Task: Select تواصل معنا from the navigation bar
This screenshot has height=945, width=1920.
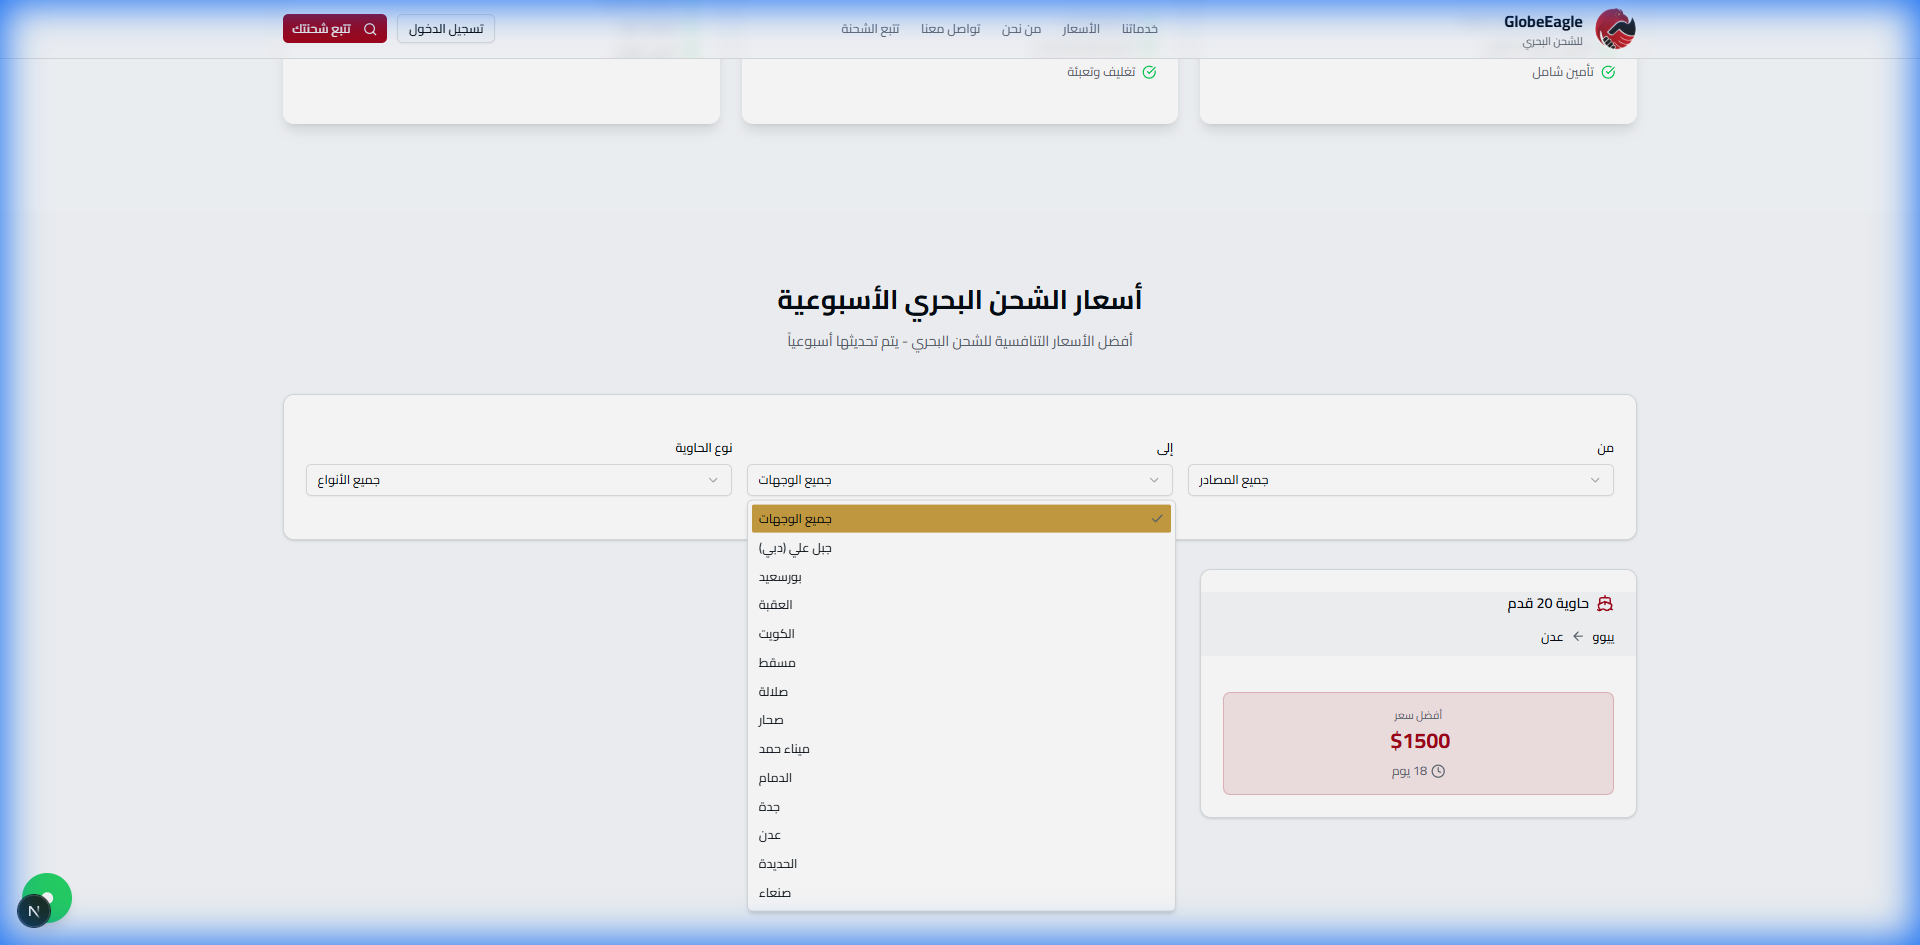Action: coord(950,29)
